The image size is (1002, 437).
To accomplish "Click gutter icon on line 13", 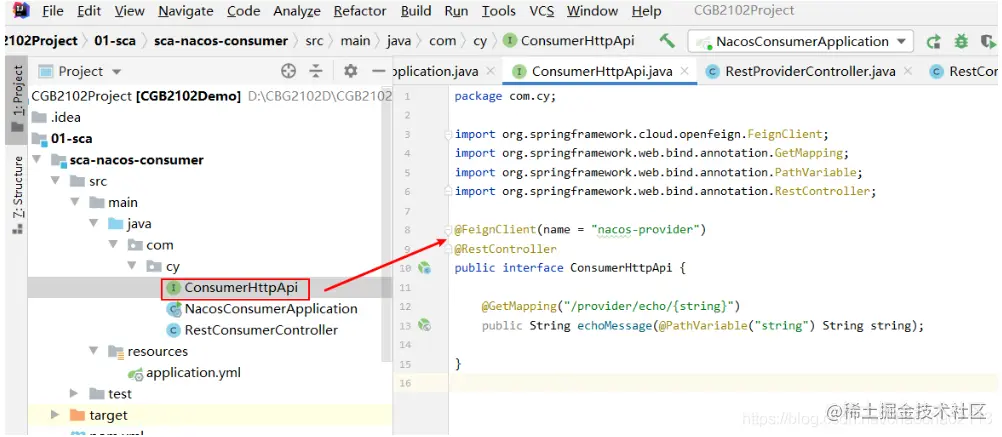I will 424,325.
